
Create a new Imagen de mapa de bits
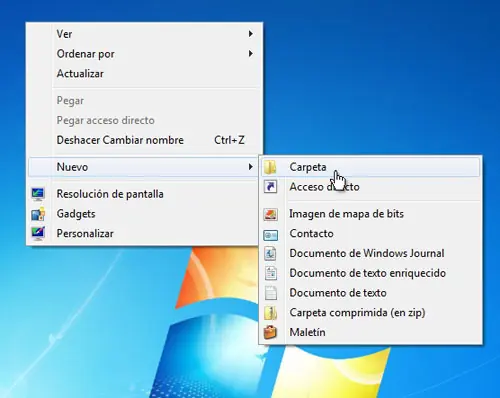371,214
